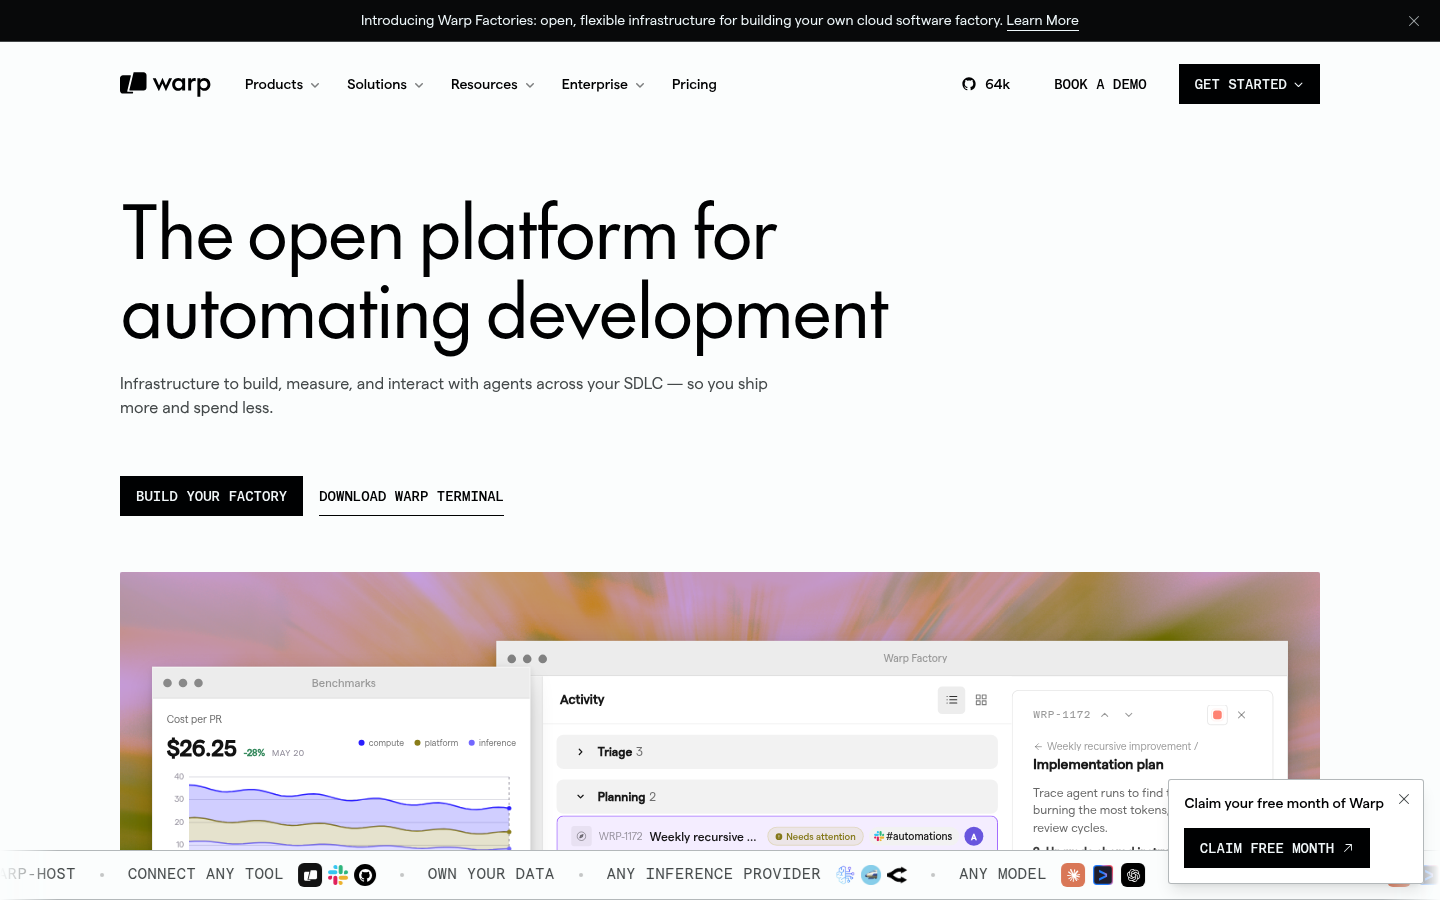Open the Solutions dropdown menu

click(385, 84)
